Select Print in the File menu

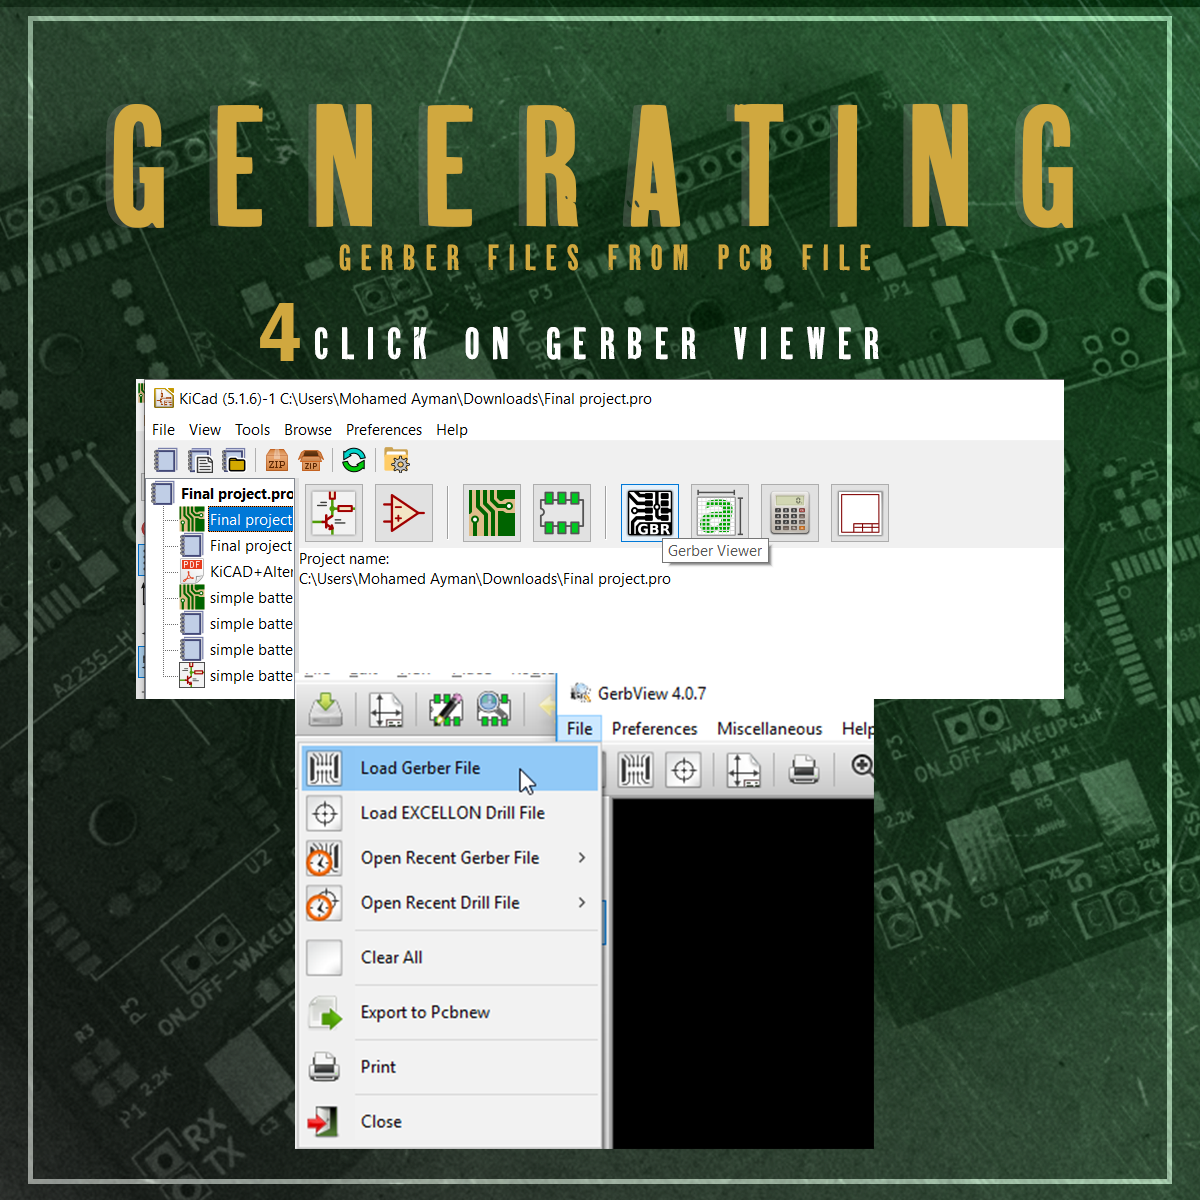(x=450, y=1067)
